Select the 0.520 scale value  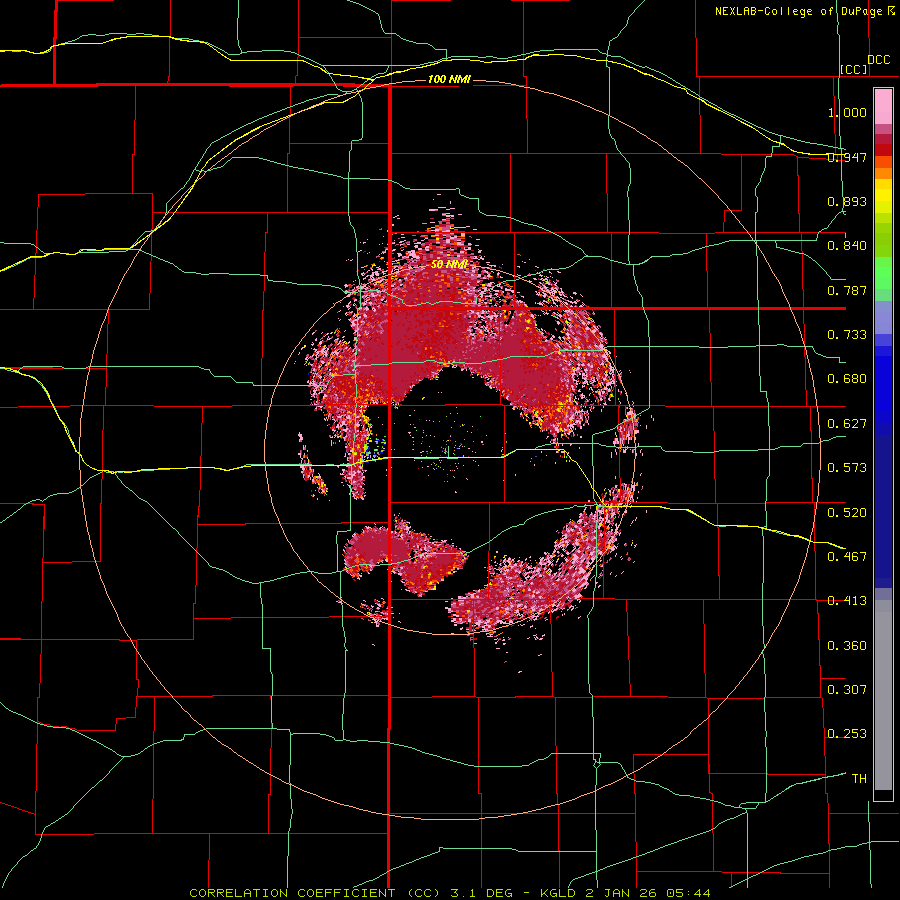click(x=847, y=512)
